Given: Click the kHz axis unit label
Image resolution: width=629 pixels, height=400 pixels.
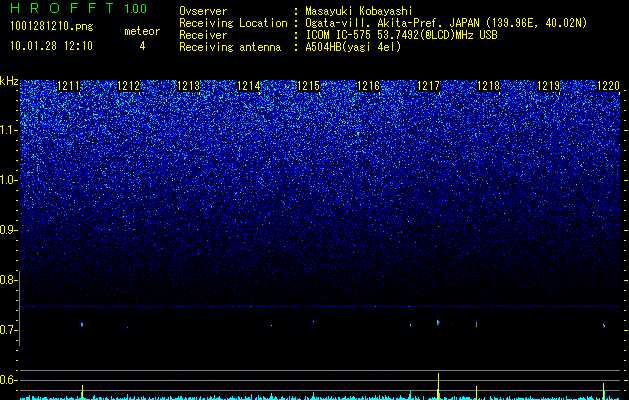Looking at the screenshot, I should [9, 81].
